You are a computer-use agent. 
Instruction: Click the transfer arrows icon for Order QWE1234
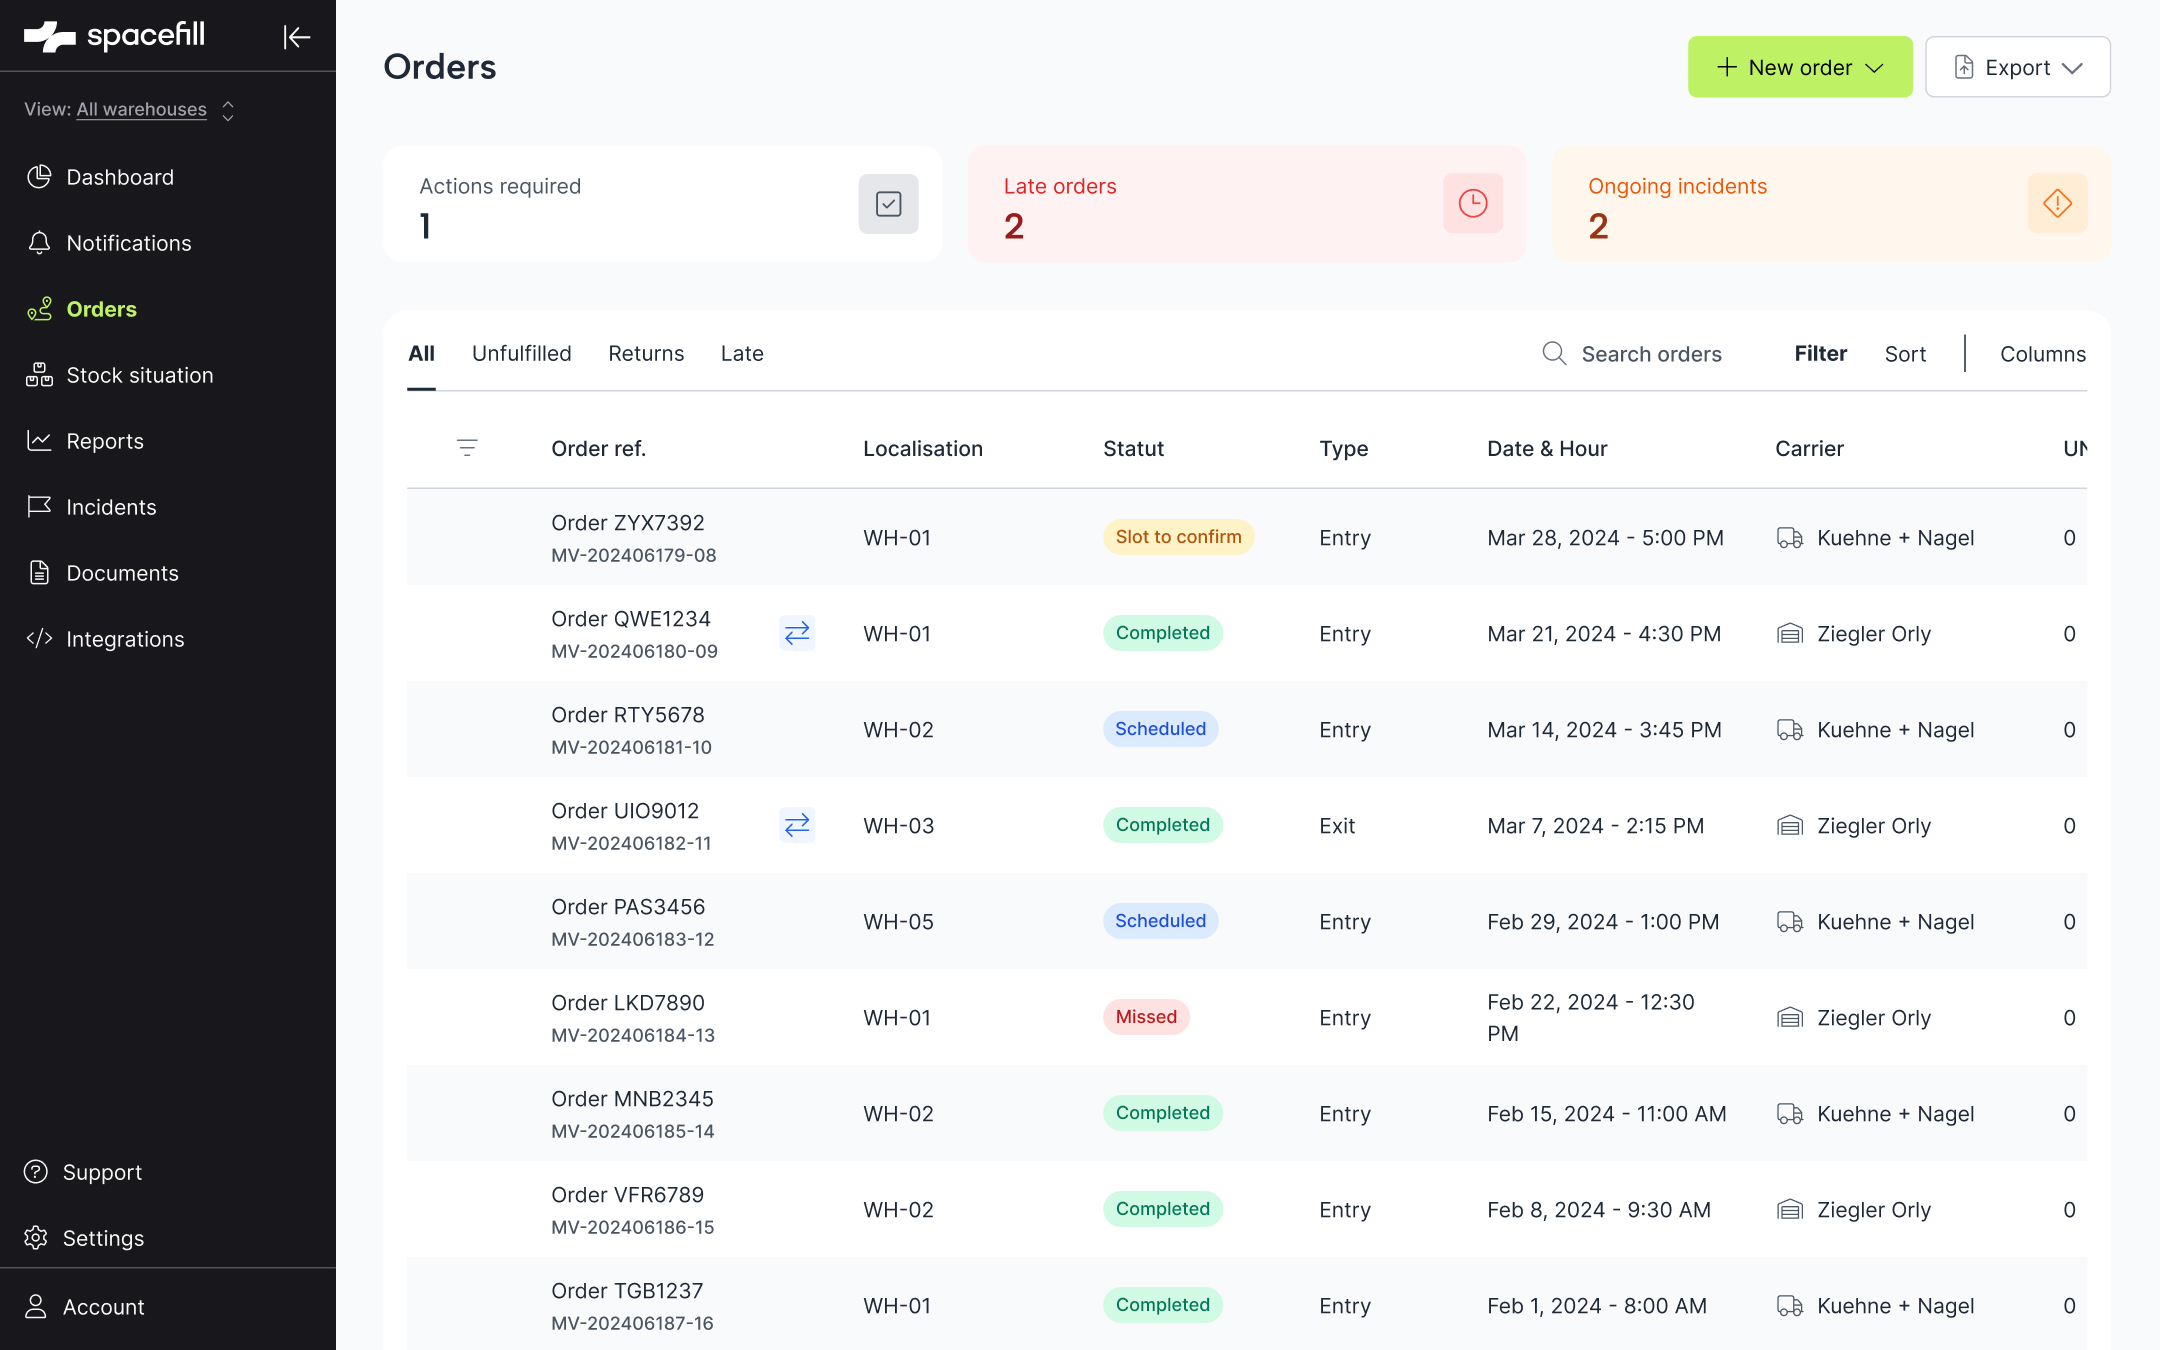797,633
